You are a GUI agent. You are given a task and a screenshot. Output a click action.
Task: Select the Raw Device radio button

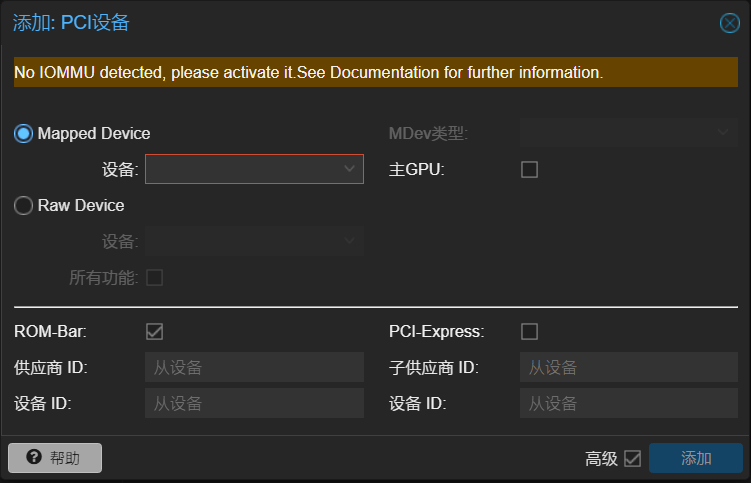pos(23,205)
